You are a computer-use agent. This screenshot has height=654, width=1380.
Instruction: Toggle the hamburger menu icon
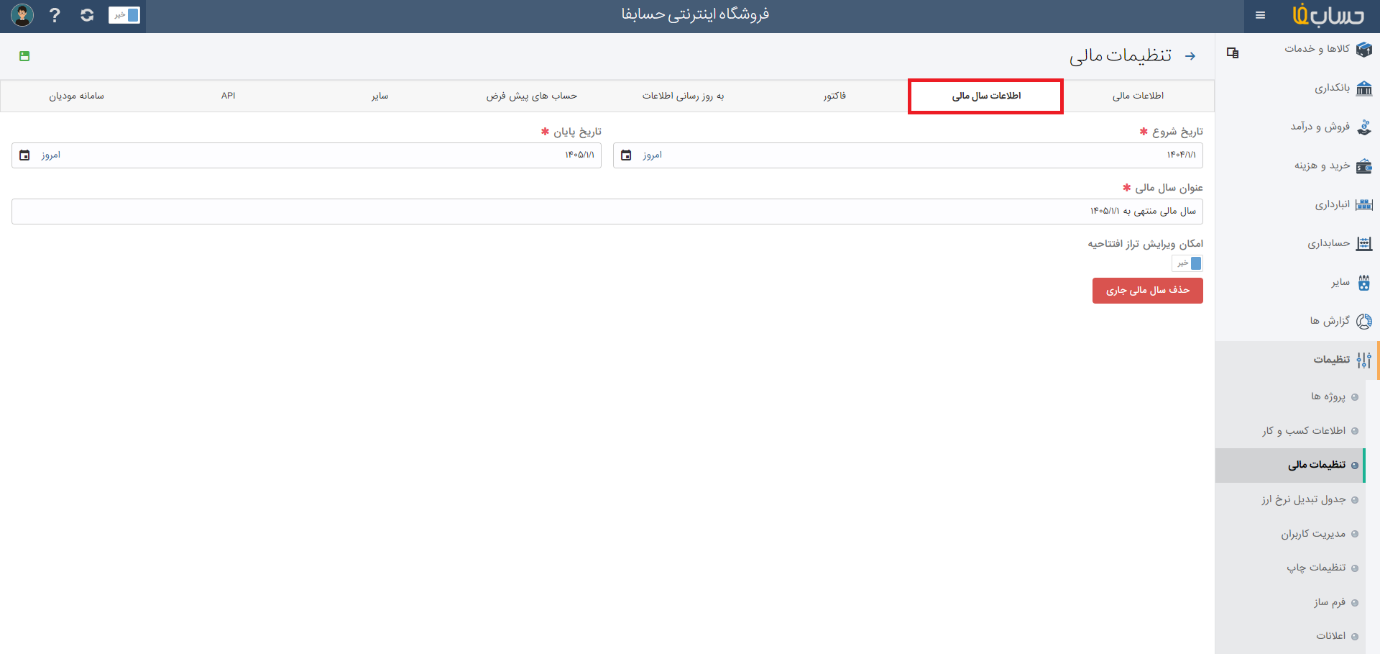[1260, 15]
